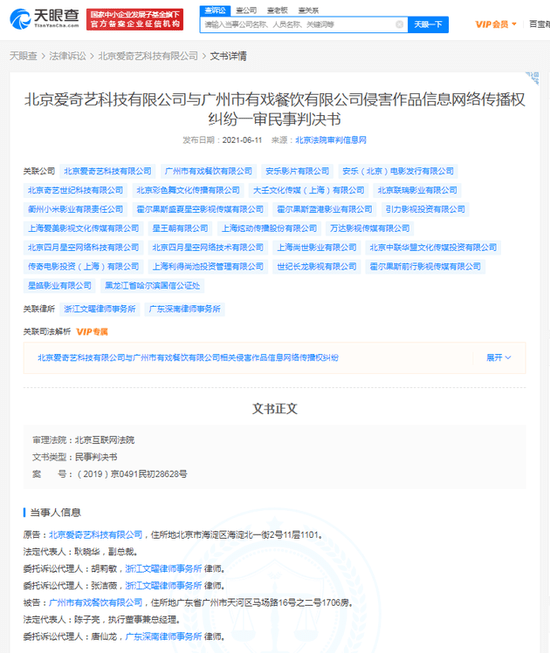Clear the search box with the X icon
The width and height of the screenshot is (550, 653).
399,25
